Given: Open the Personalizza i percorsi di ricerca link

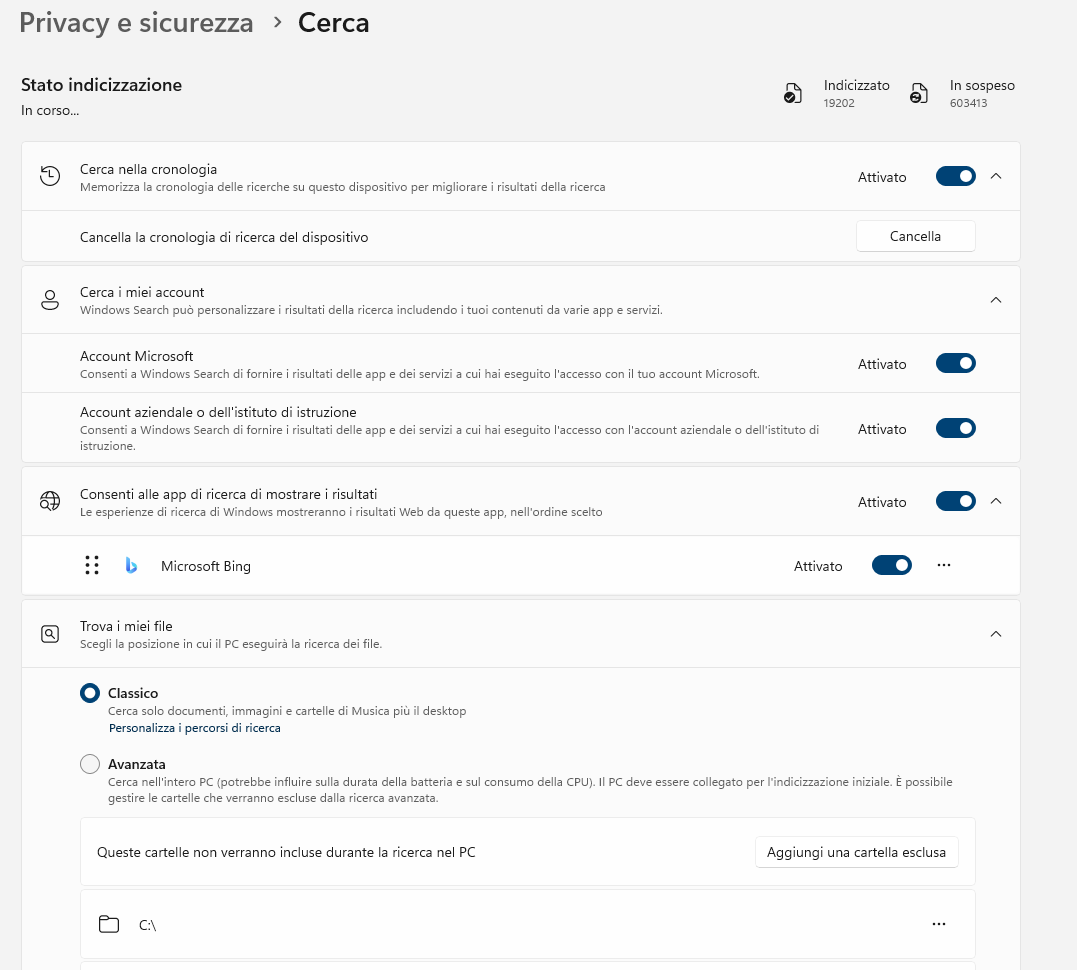Looking at the screenshot, I should click(194, 728).
